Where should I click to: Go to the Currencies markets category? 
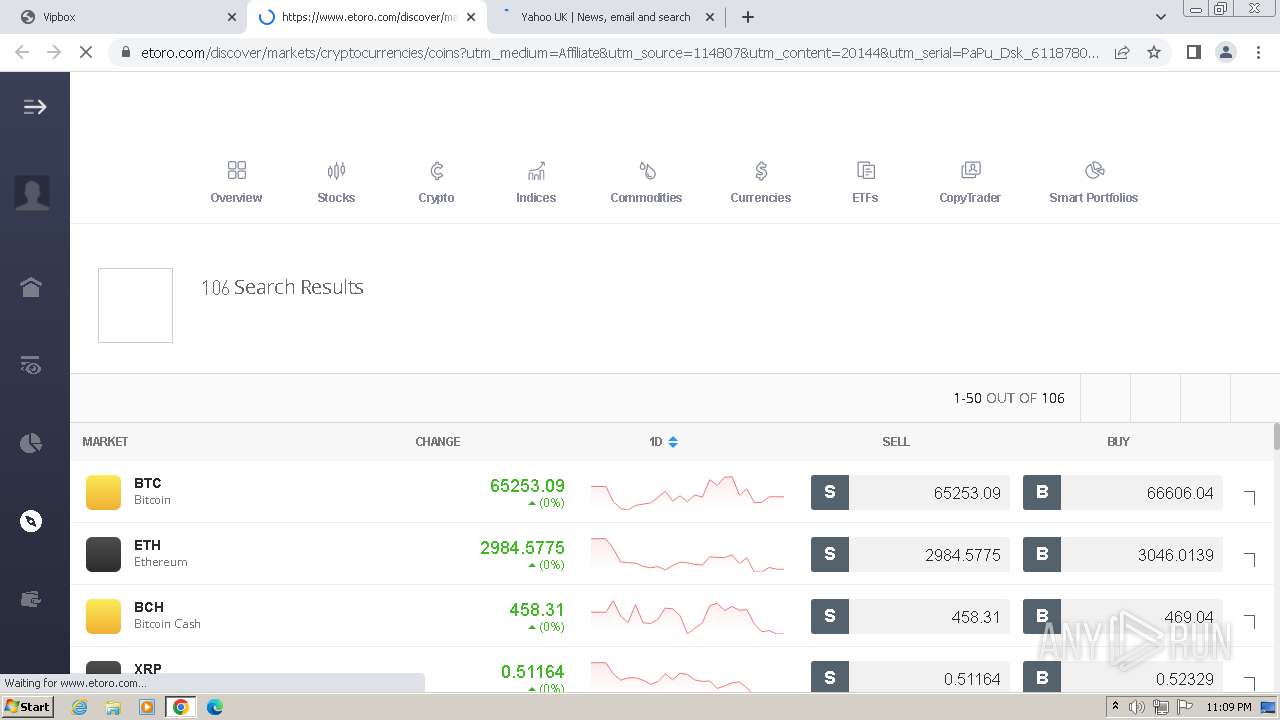pyautogui.click(x=760, y=182)
